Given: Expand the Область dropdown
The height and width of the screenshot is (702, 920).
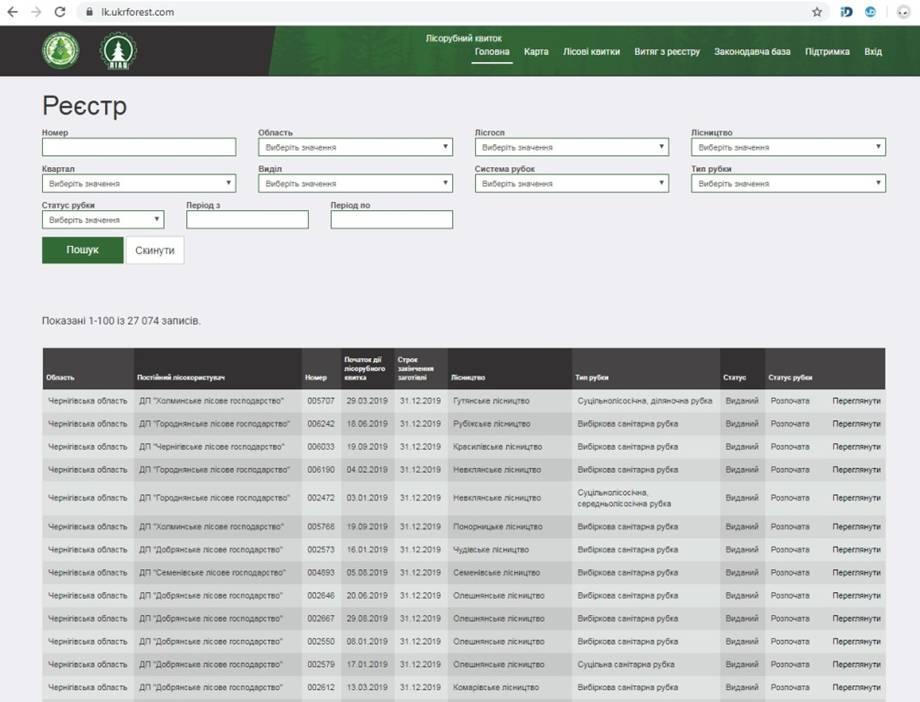Looking at the screenshot, I should click(x=355, y=147).
